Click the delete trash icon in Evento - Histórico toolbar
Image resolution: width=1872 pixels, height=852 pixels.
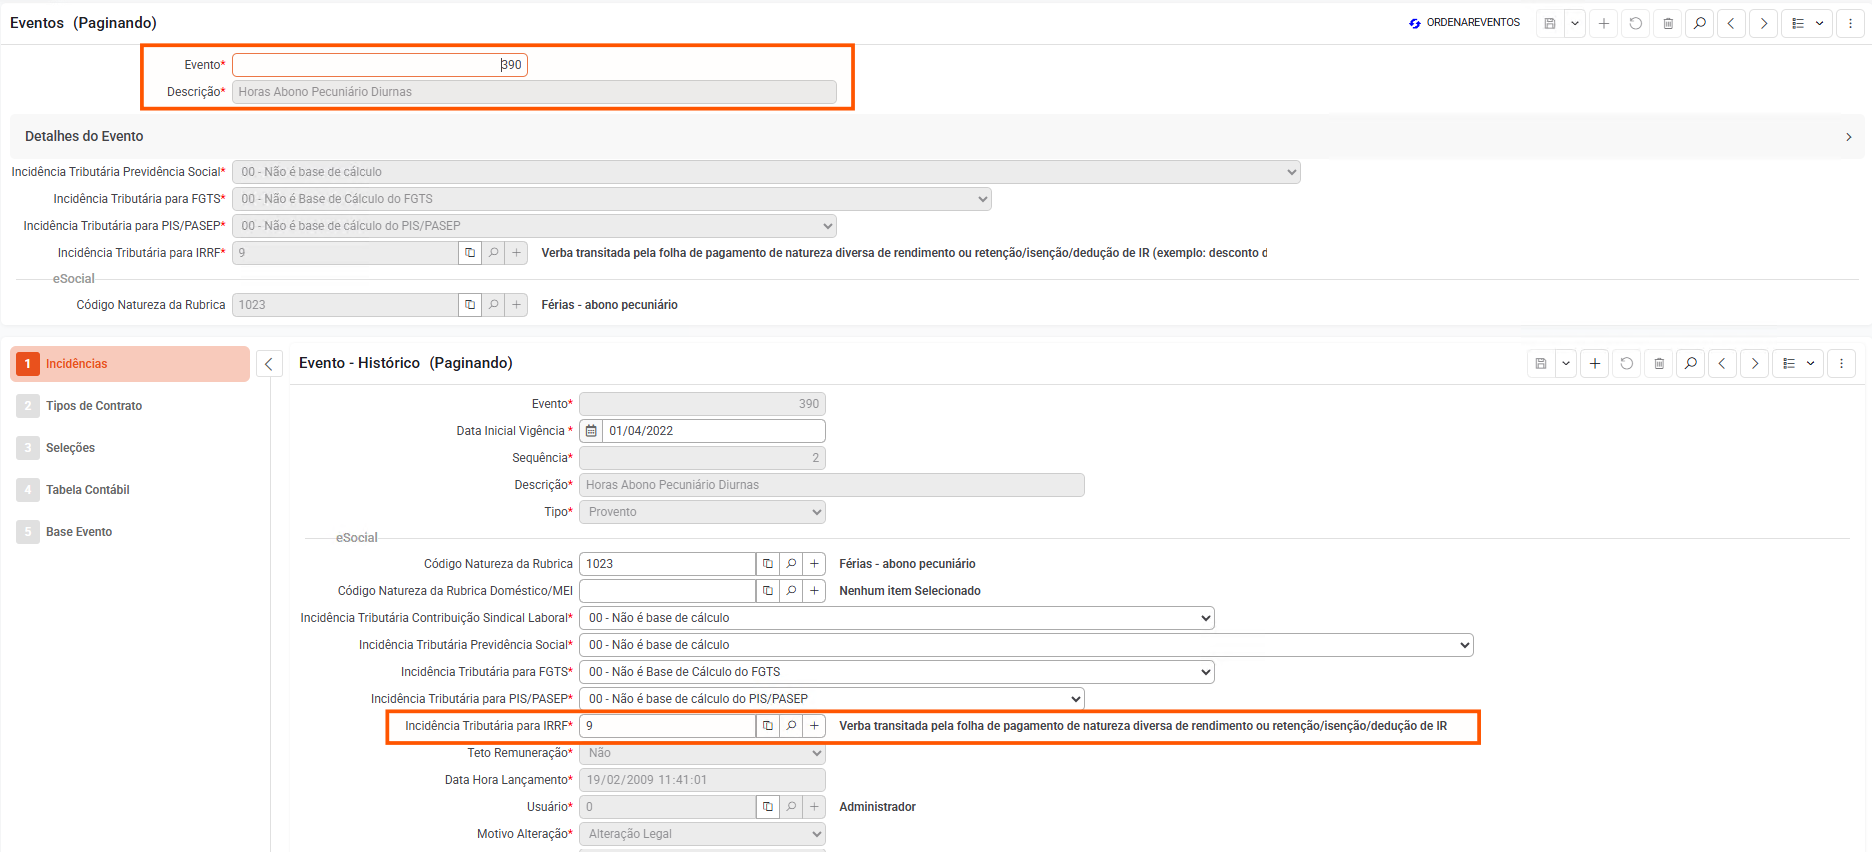1659,363
